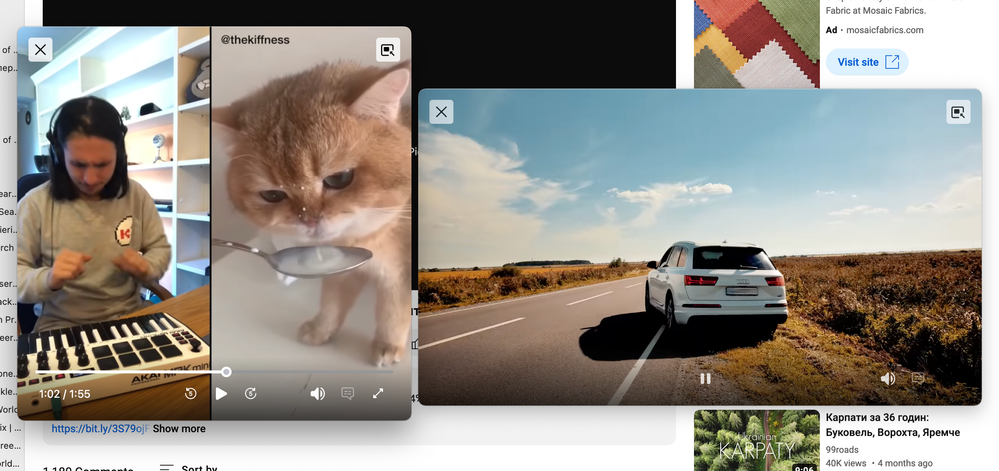
Task: Close the cat video picture-in-picture window
Action: click(40, 50)
